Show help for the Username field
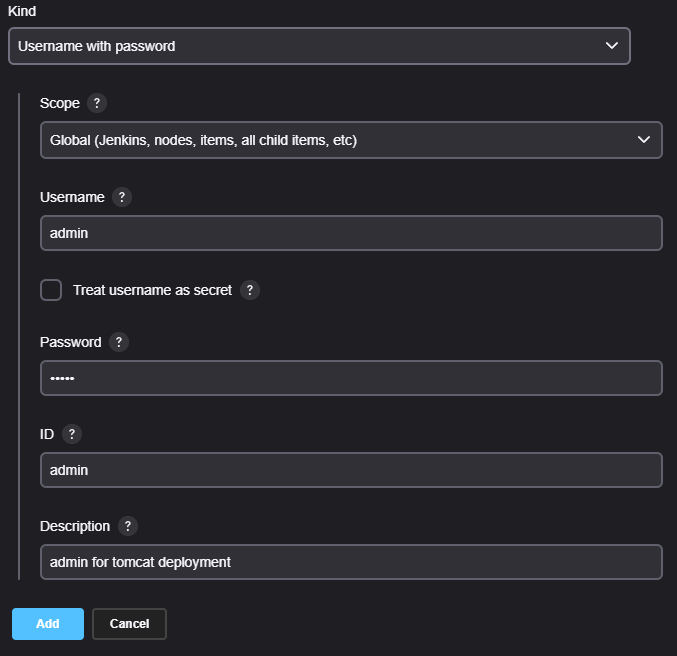This screenshot has width=677, height=656. pos(122,197)
